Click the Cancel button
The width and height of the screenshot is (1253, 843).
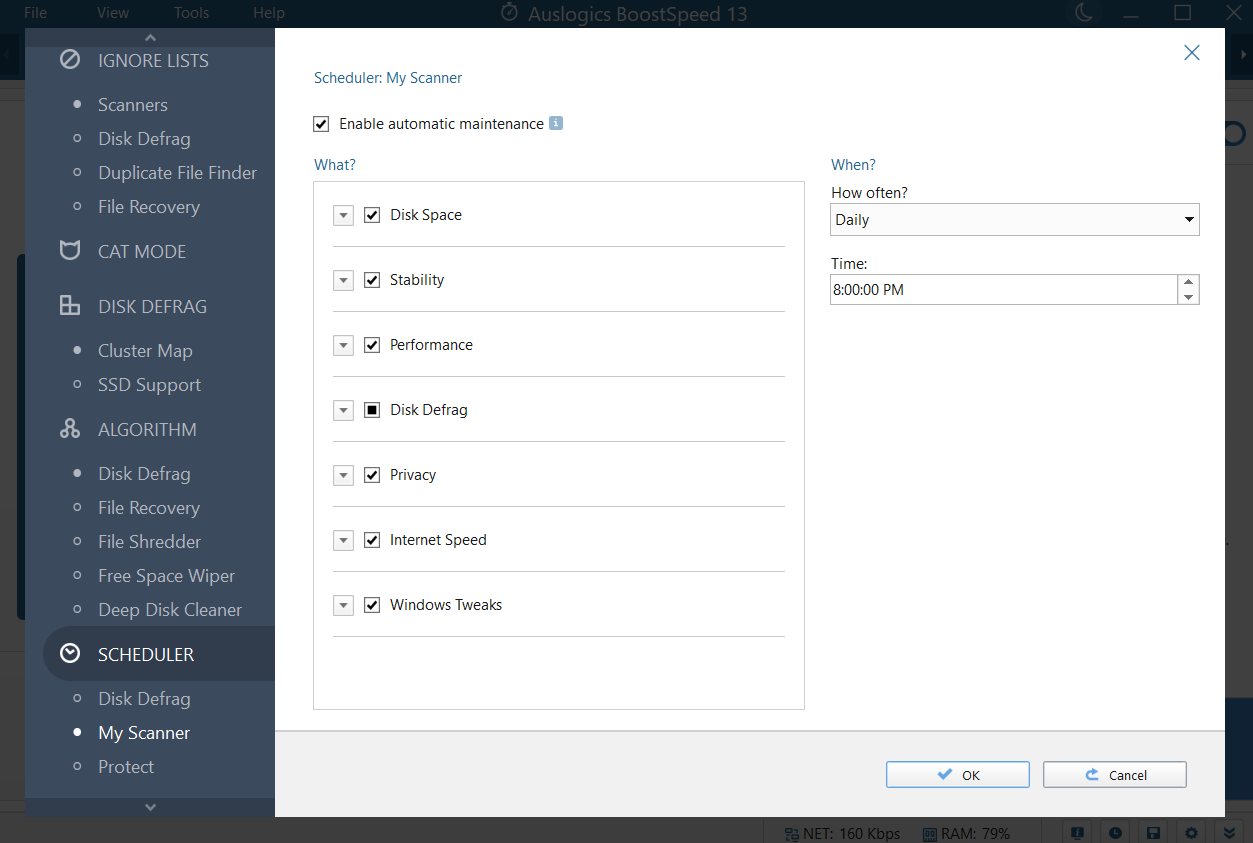(1115, 775)
